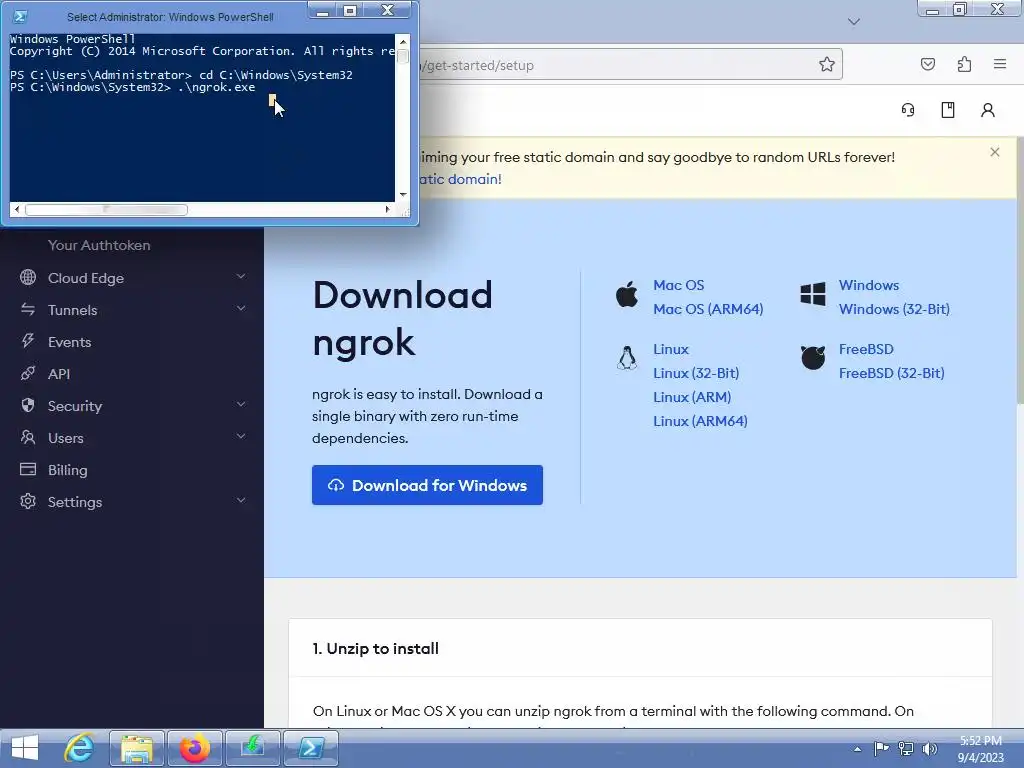Expand the Cloud Edge menu chevron

241,276
